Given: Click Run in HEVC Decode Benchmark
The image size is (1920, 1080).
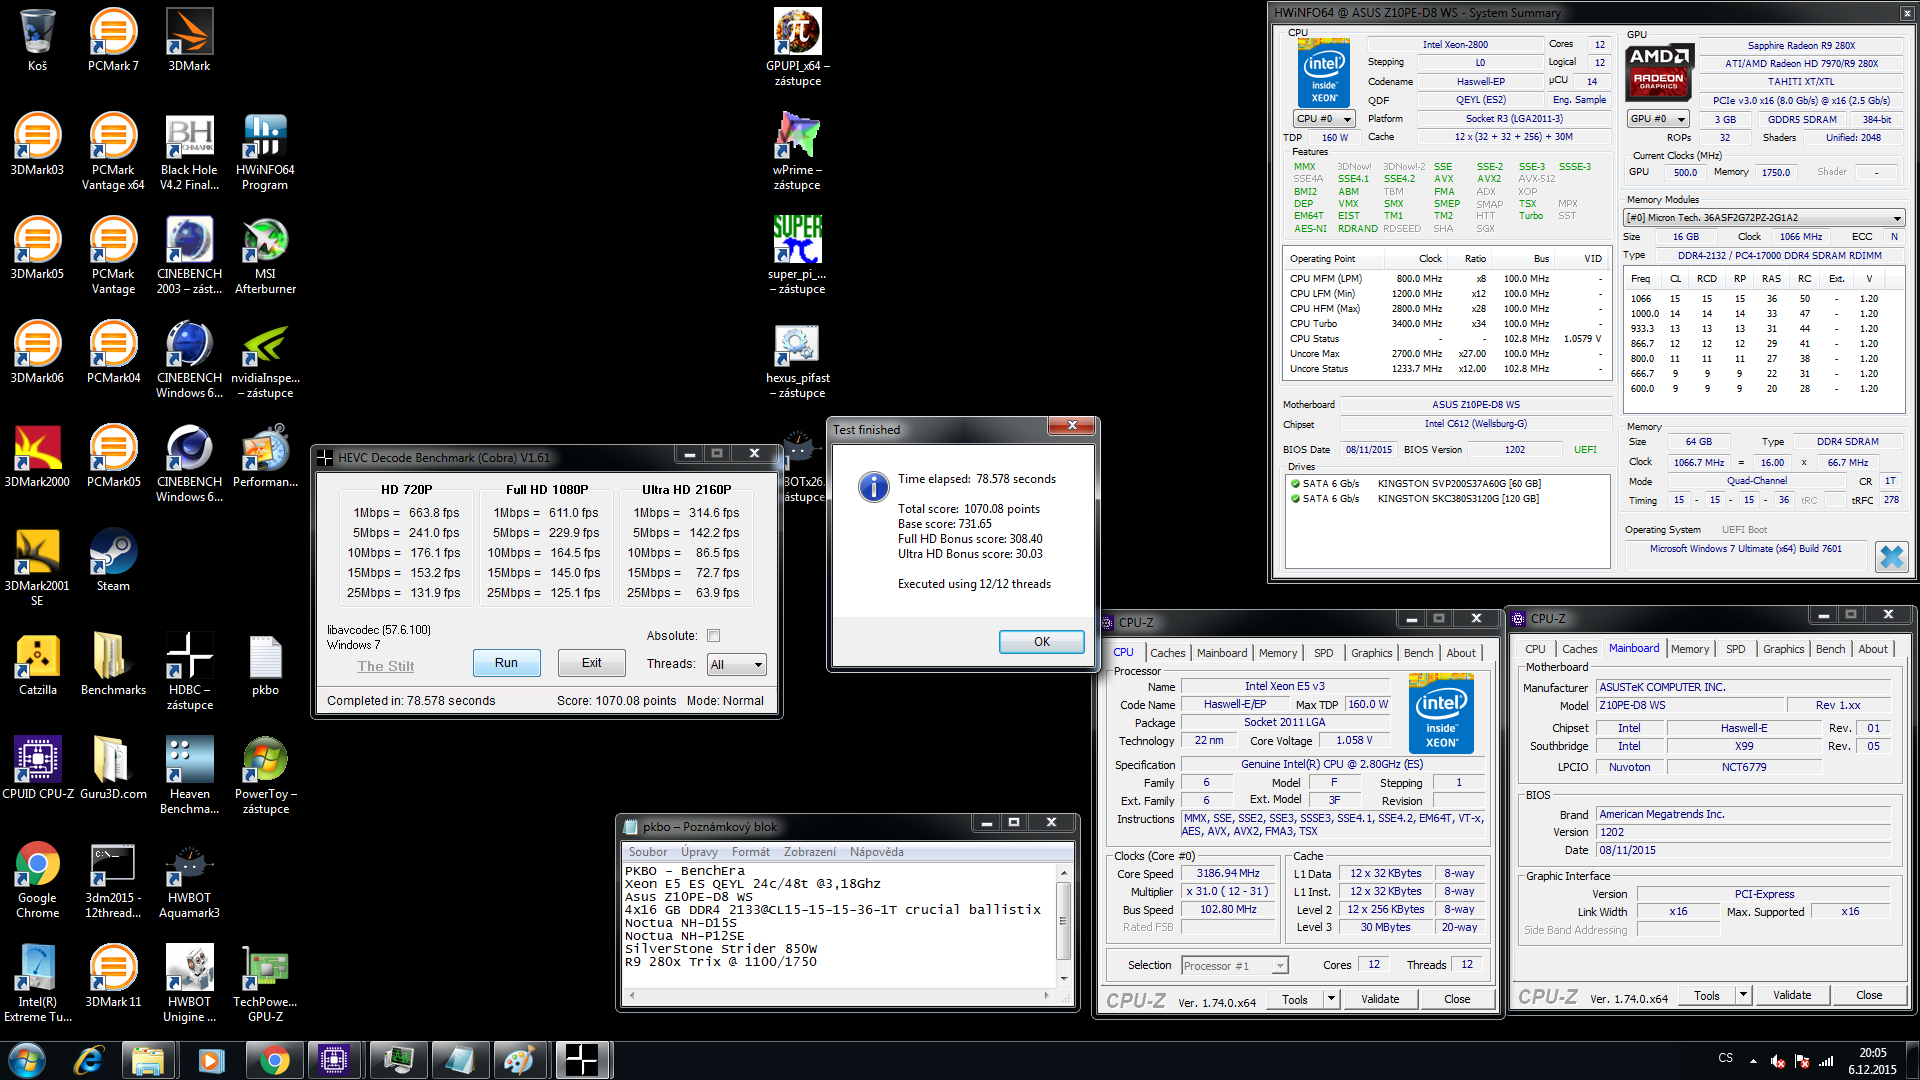Looking at the screenshot, I should pos(506,663).
